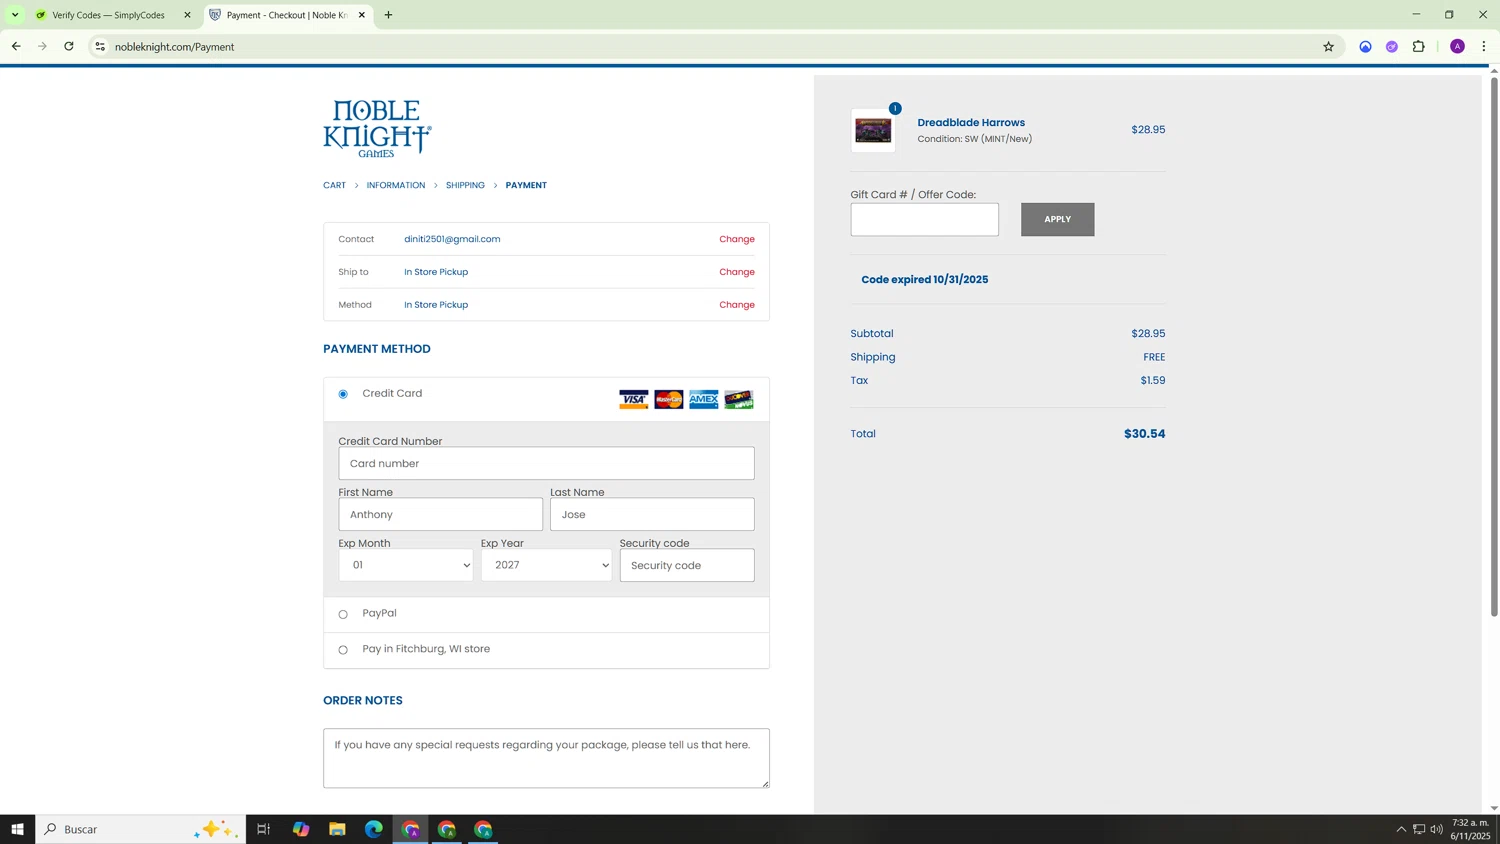Click the Discover card icon
Image resolution: width=1500 pixels, height=844 pixels.
[x=739, y=400]
